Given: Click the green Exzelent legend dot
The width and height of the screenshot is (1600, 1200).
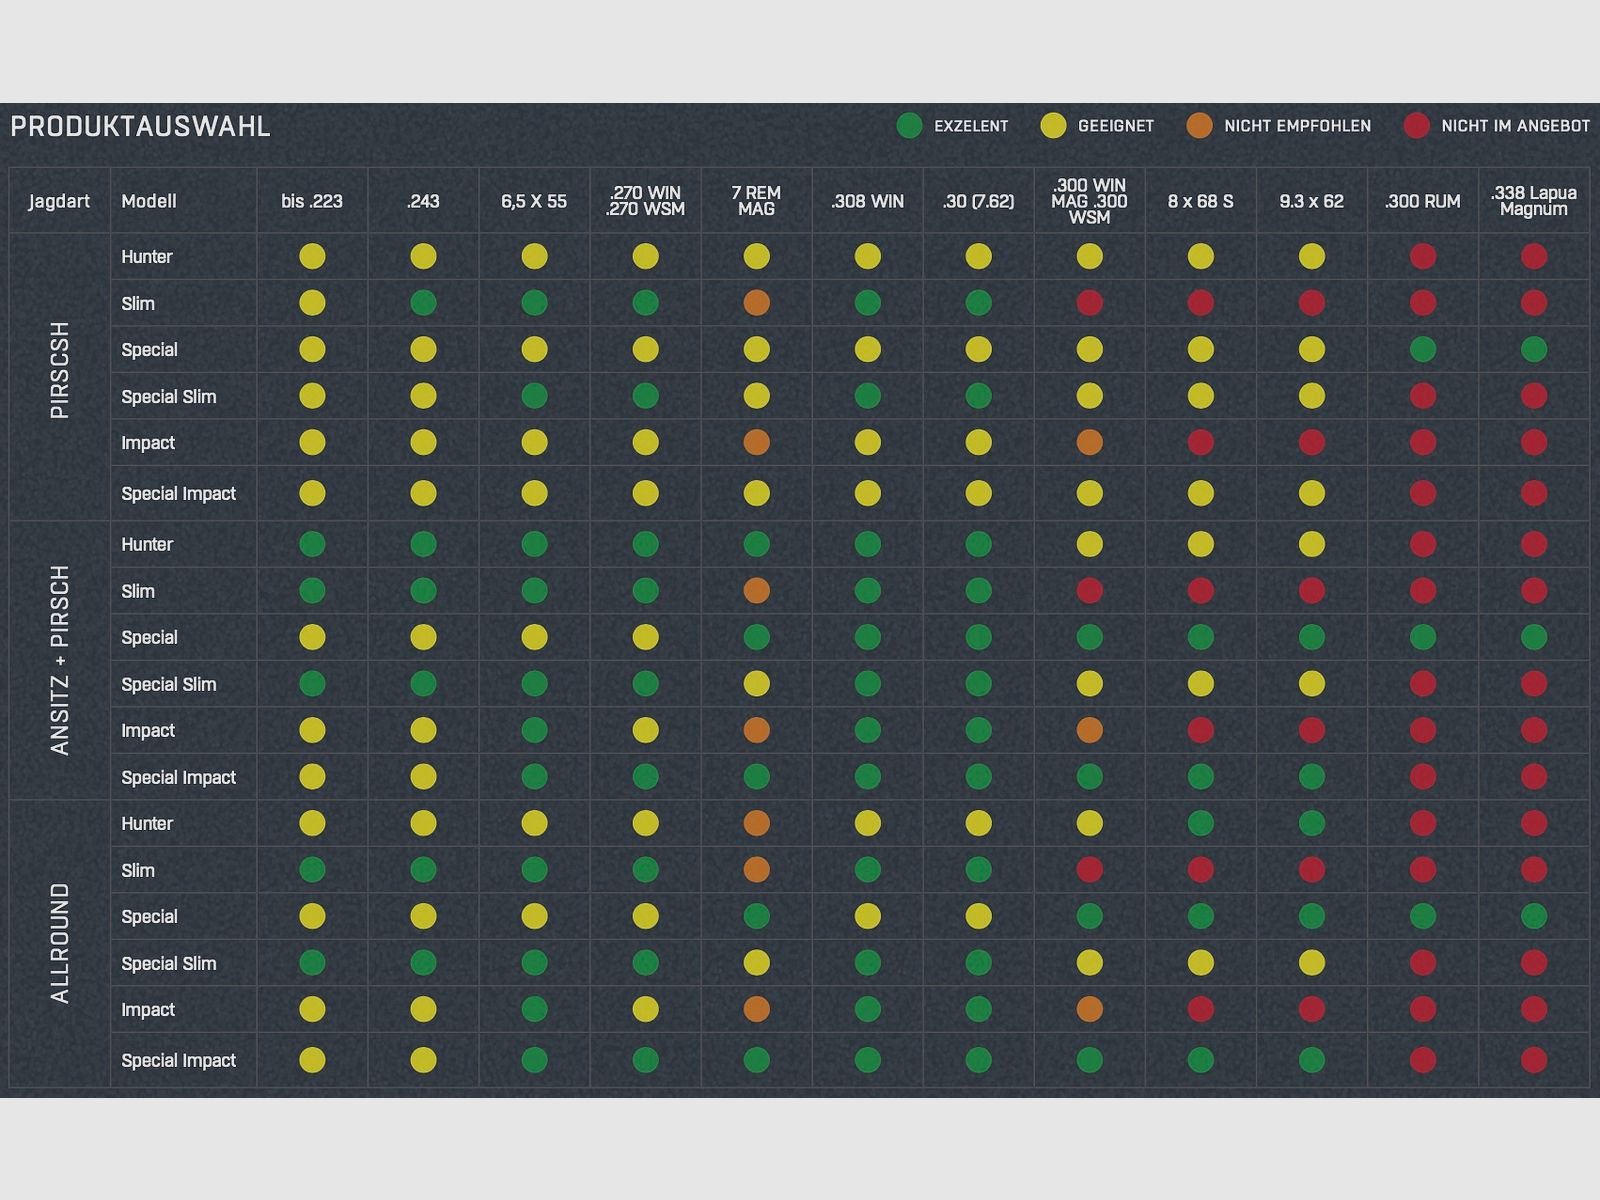Looking at the screenshot, I should (x=909, y=126).
